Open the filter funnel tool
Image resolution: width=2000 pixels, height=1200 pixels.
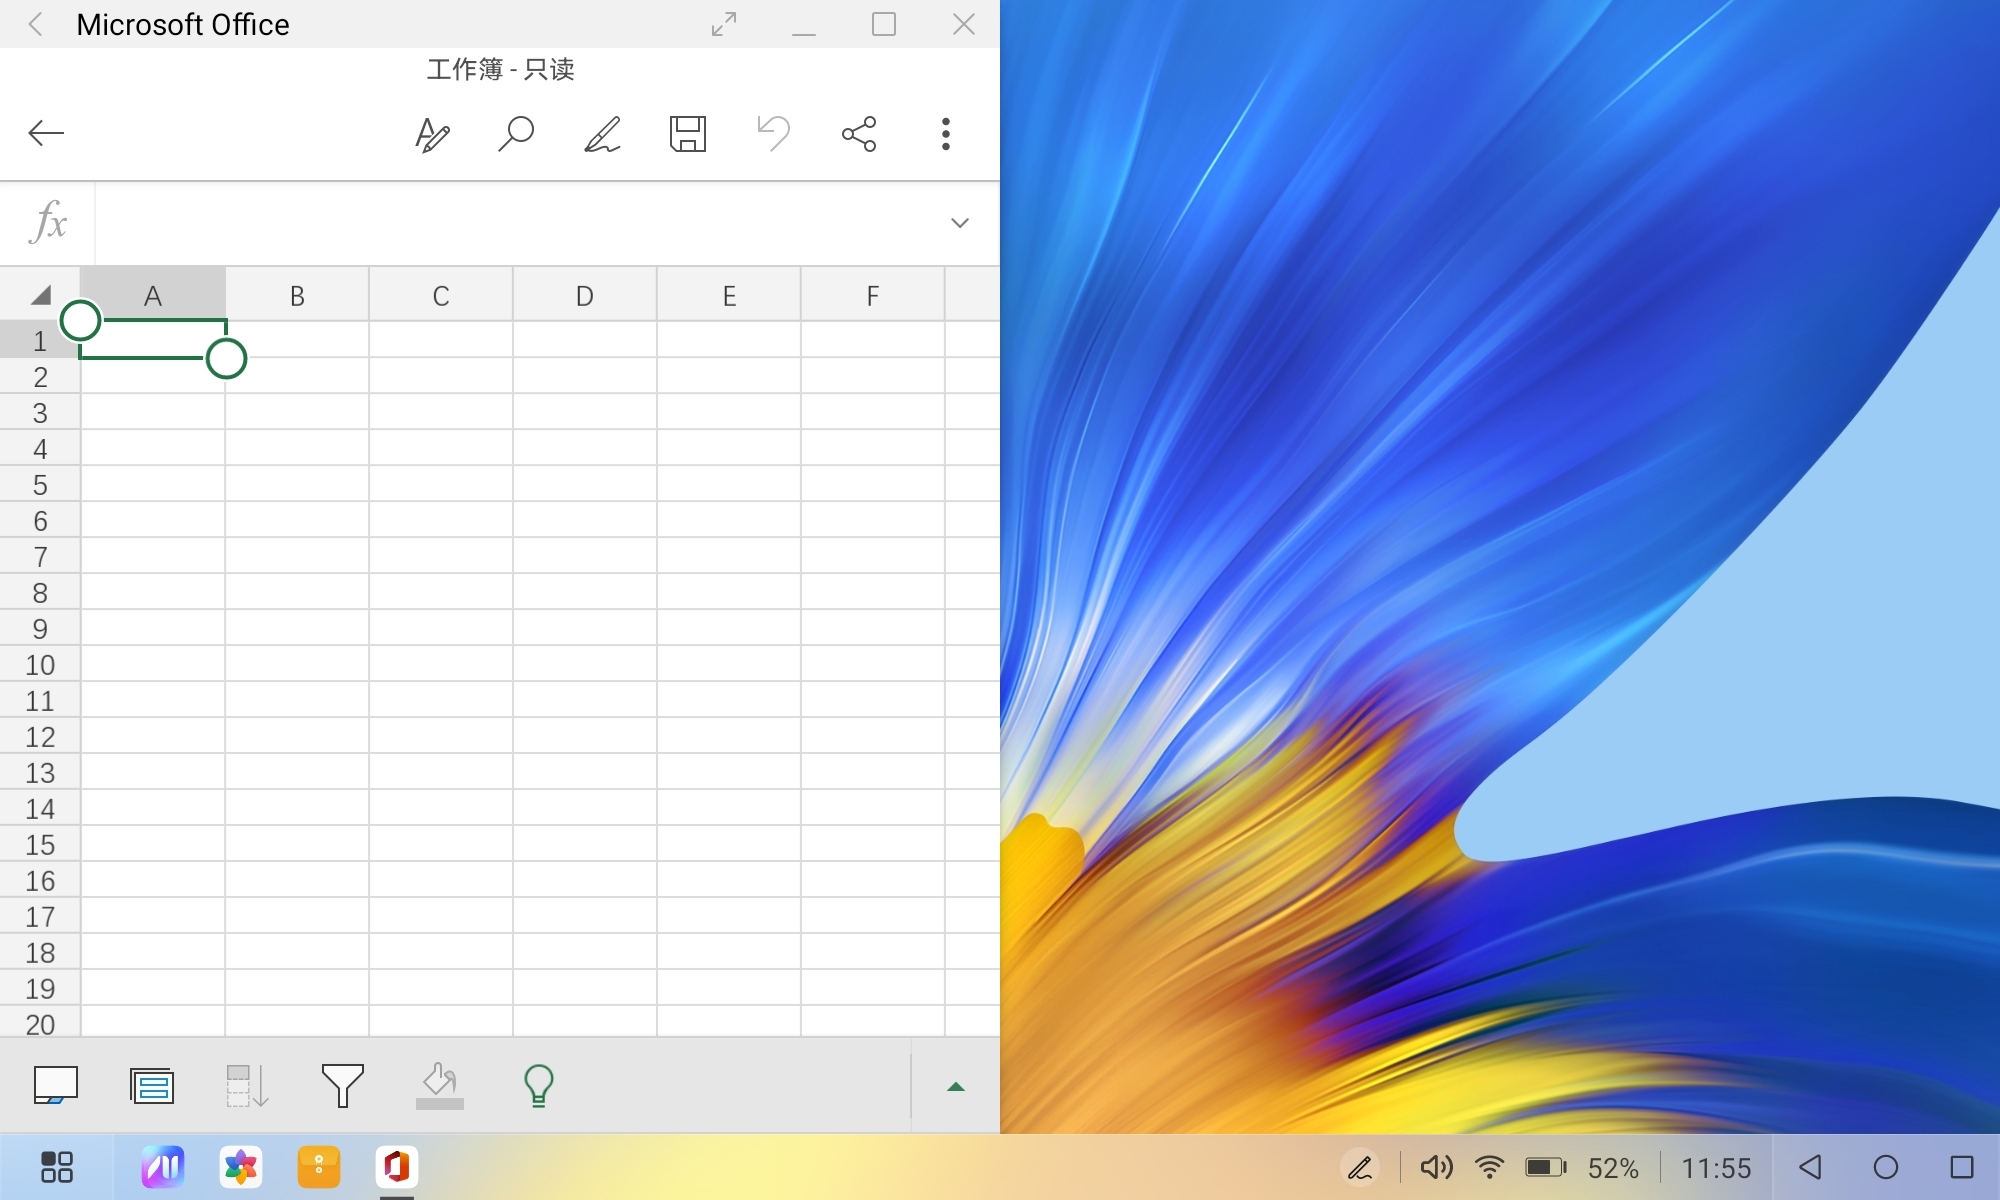click(x=342, y=1086)
